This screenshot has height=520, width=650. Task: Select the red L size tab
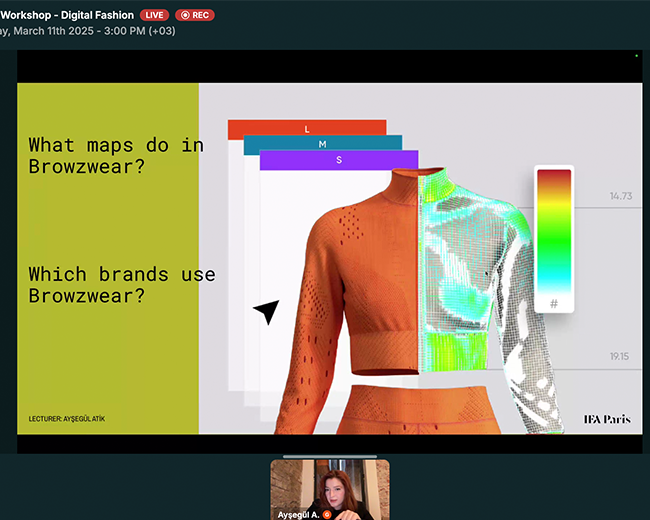point(307,129)
